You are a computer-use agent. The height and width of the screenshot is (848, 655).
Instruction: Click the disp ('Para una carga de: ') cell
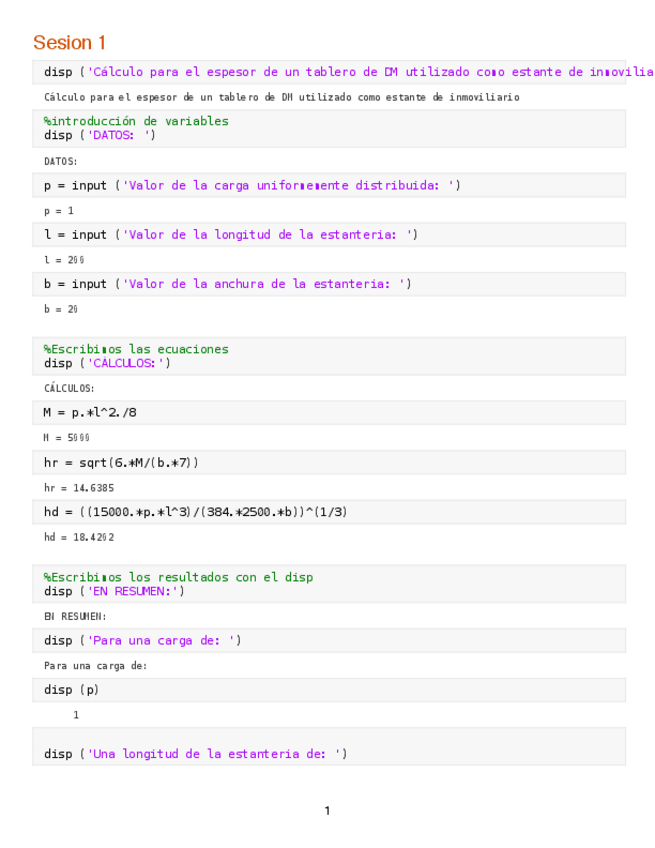click(x=142, y=640)
